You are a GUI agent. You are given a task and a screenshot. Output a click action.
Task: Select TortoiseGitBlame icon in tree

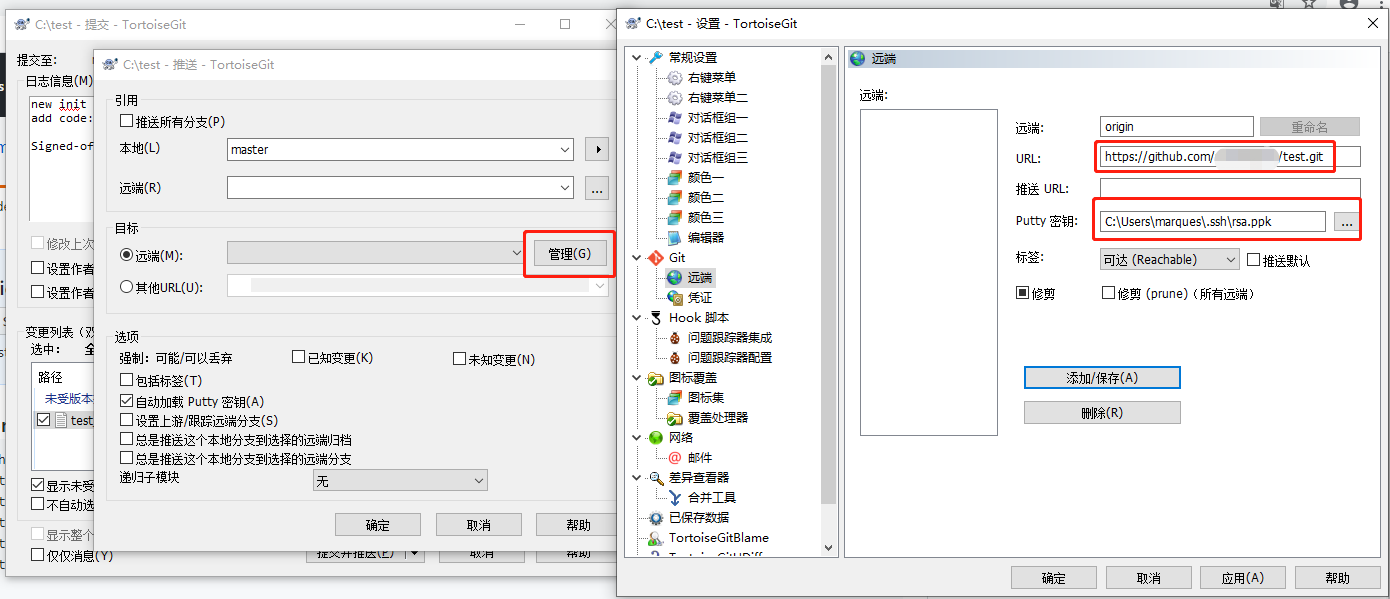point(656,537)
